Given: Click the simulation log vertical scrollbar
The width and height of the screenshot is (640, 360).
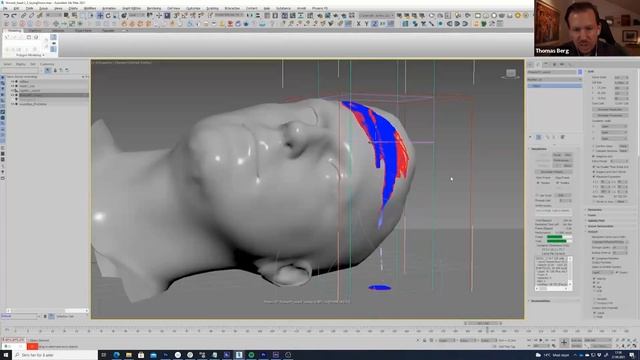Looking at the screenshot, I should click(570, 272).
